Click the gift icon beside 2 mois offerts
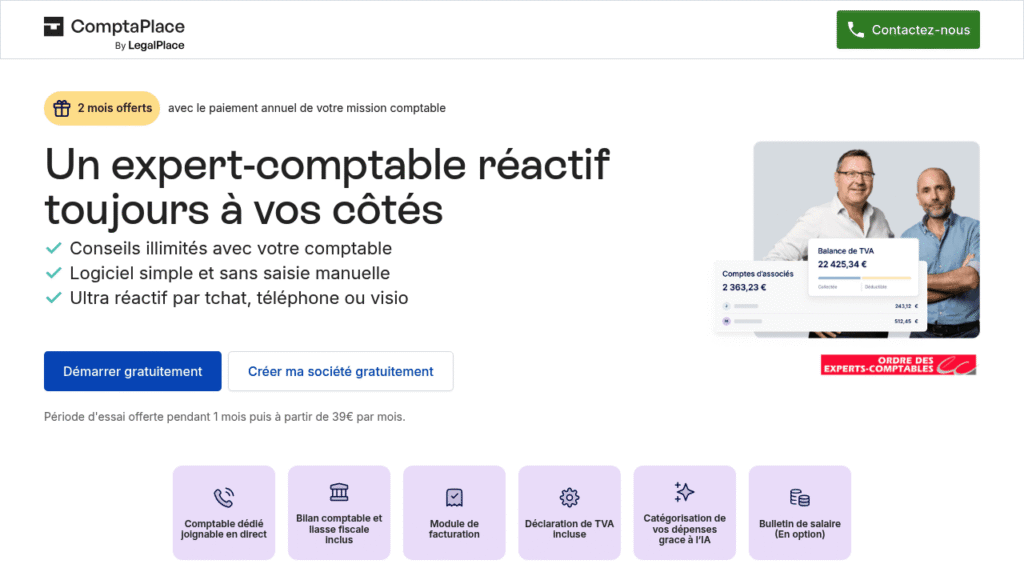Screen dimensions: 1024x576 pos(62,108)
